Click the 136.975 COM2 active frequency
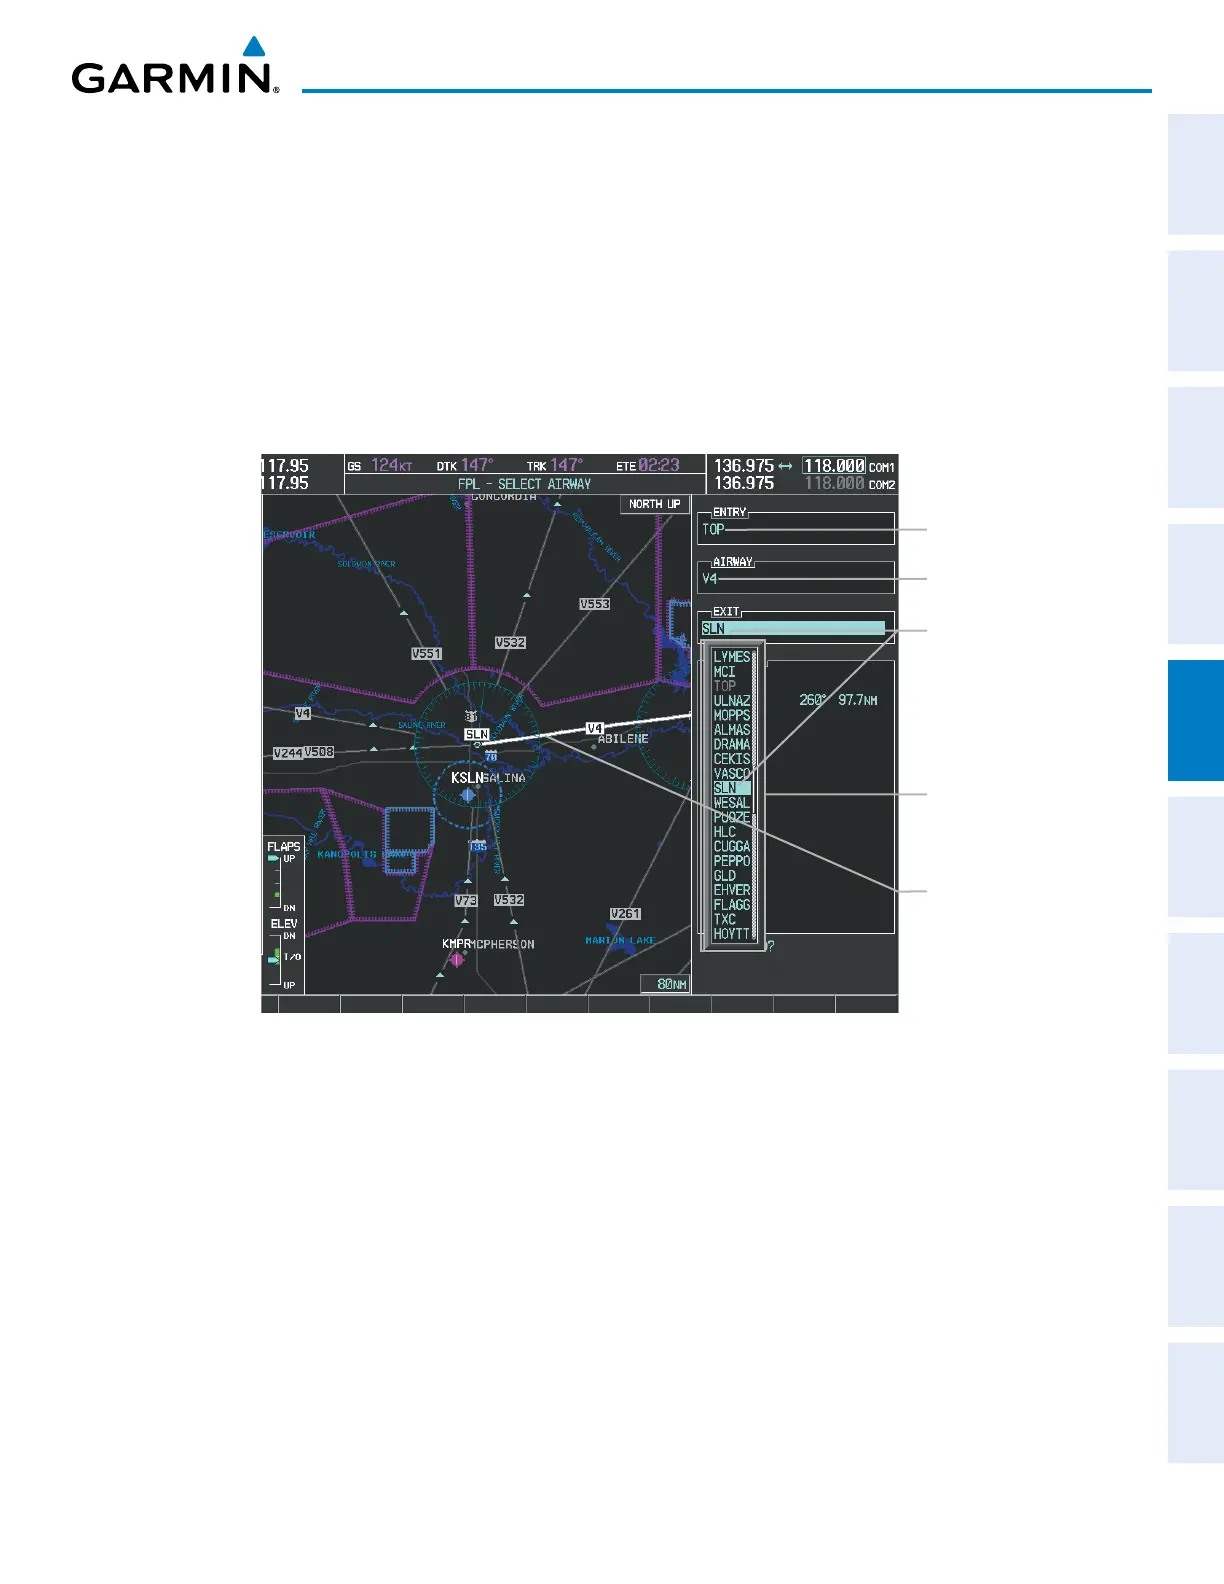Screen dimensions: 1224x1584 coord(743,483)
